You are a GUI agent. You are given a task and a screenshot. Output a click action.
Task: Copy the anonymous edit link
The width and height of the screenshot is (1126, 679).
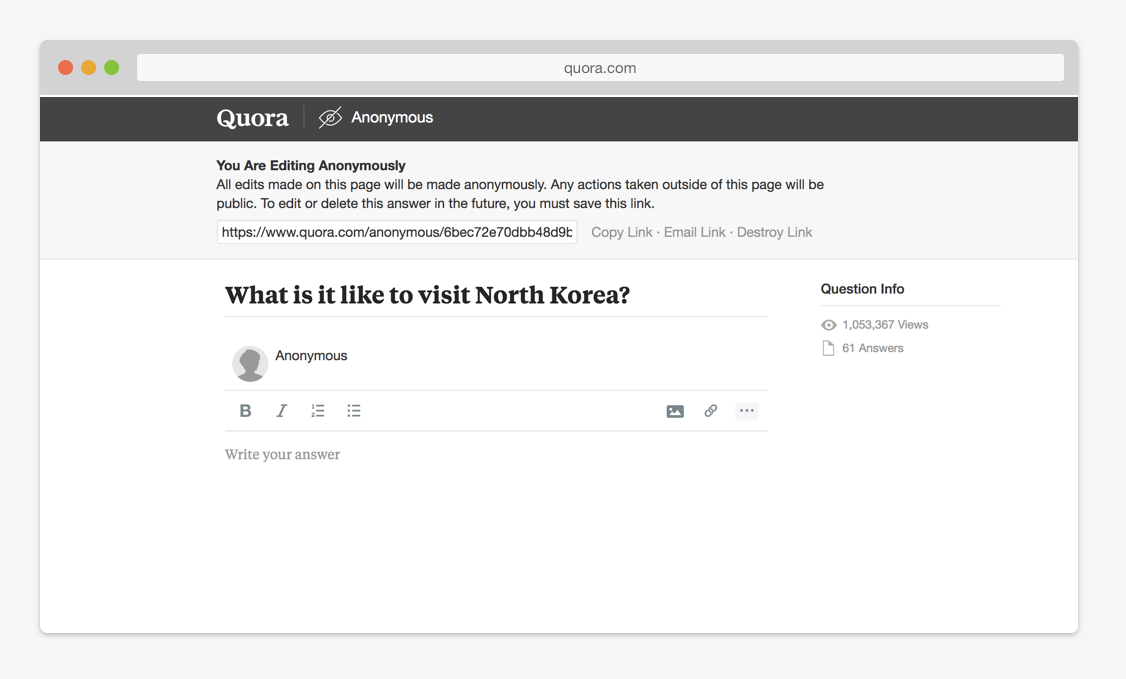[x=622, y=232]
